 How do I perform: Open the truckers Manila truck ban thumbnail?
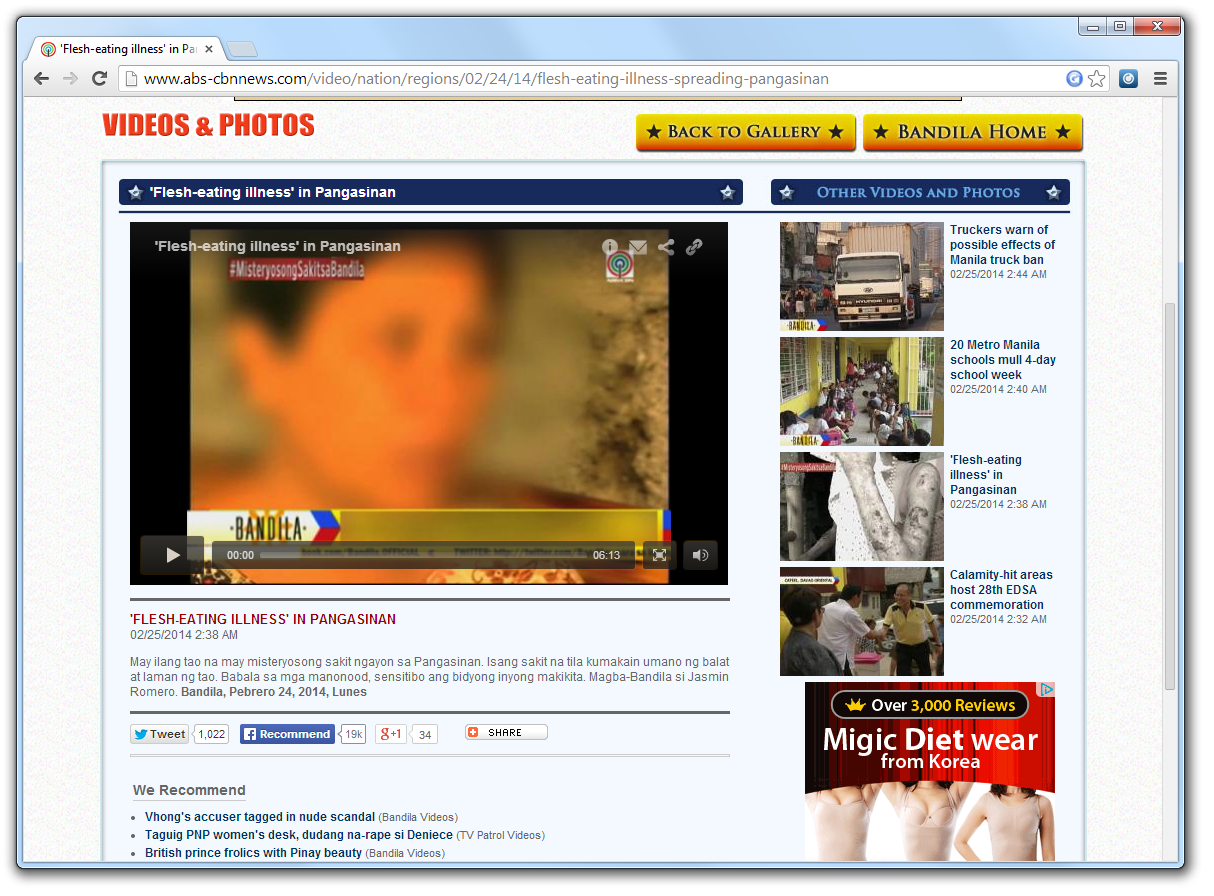coord(861,277)
